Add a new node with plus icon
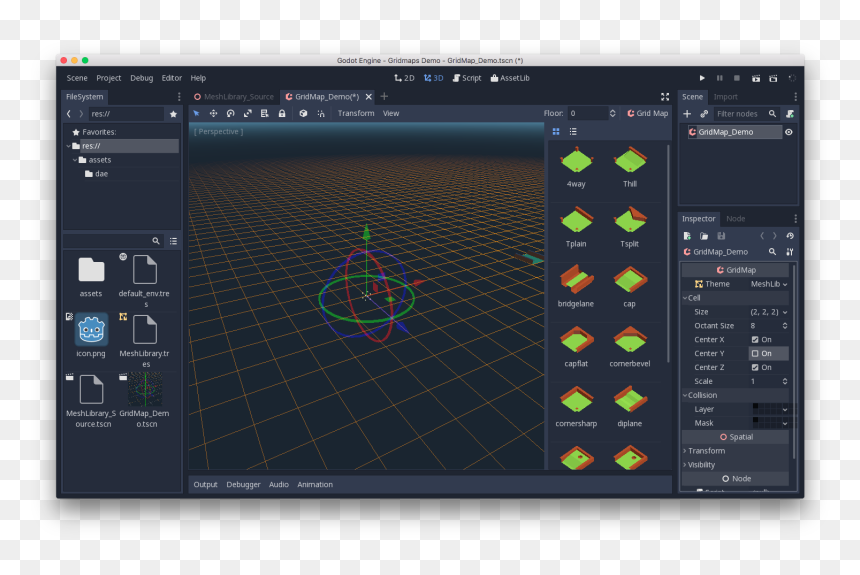This screenshot has height=575, width=860. 687,114
